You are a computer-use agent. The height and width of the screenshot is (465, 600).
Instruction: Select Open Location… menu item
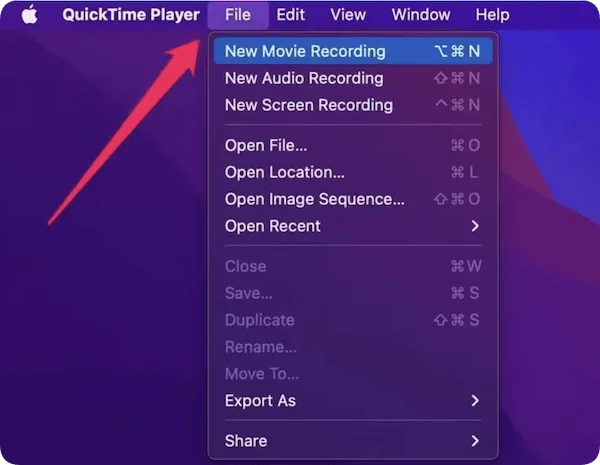pos(353,172)
